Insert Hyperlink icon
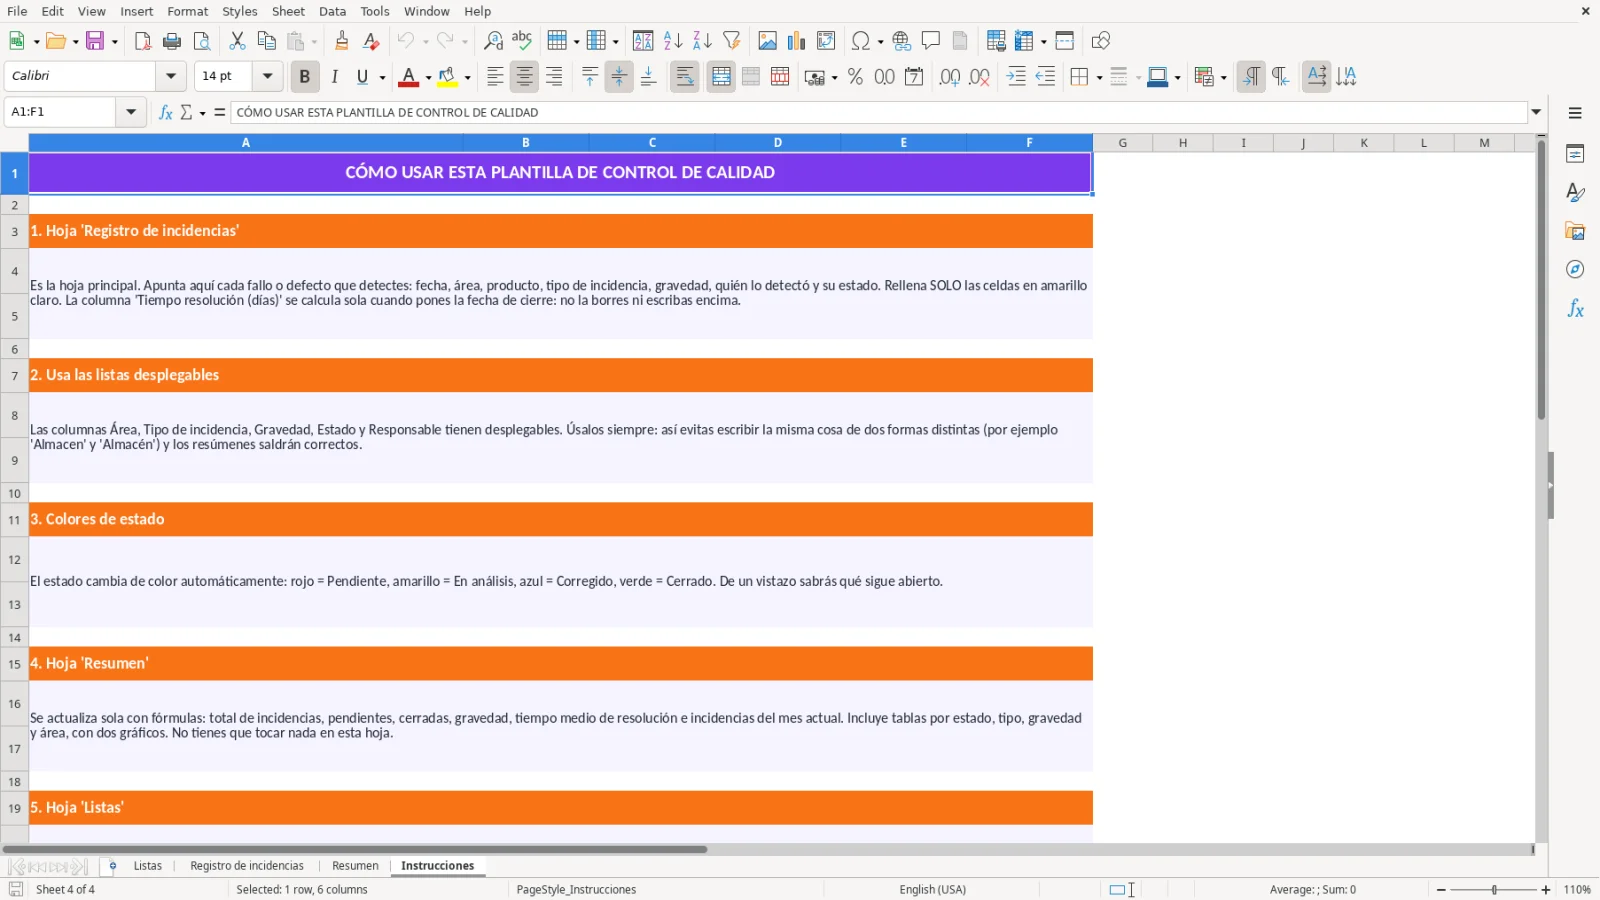 (x=901, y=41)
